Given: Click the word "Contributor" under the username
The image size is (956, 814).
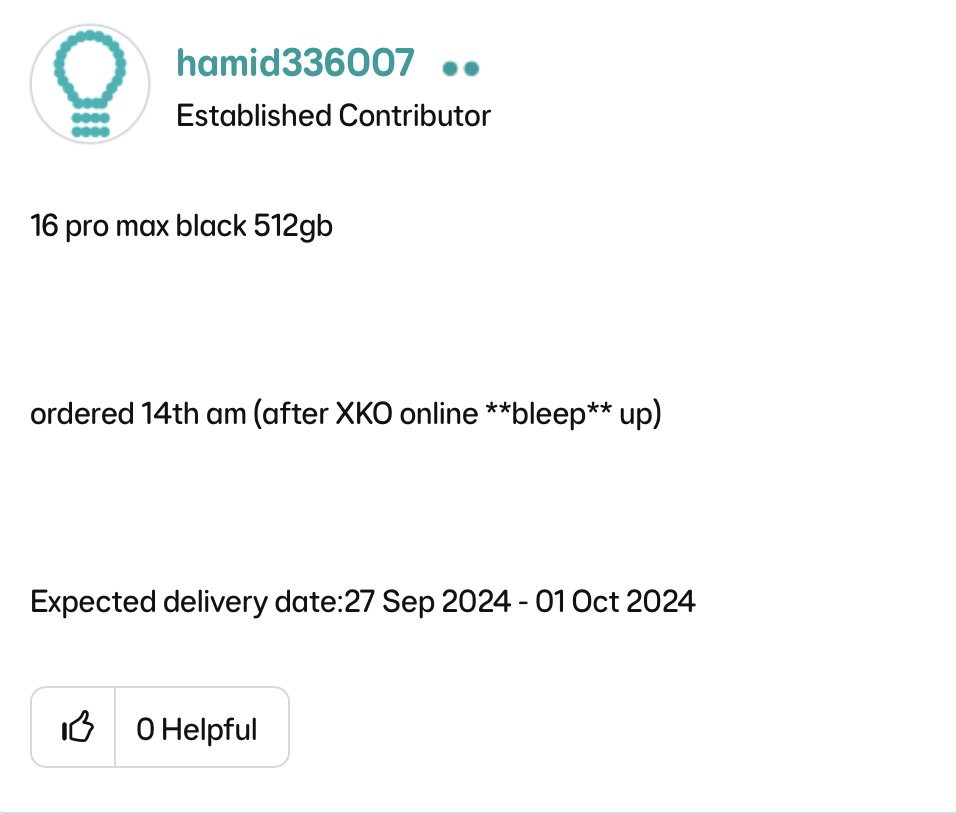Looking at the screenshot, I should (415, 116).
